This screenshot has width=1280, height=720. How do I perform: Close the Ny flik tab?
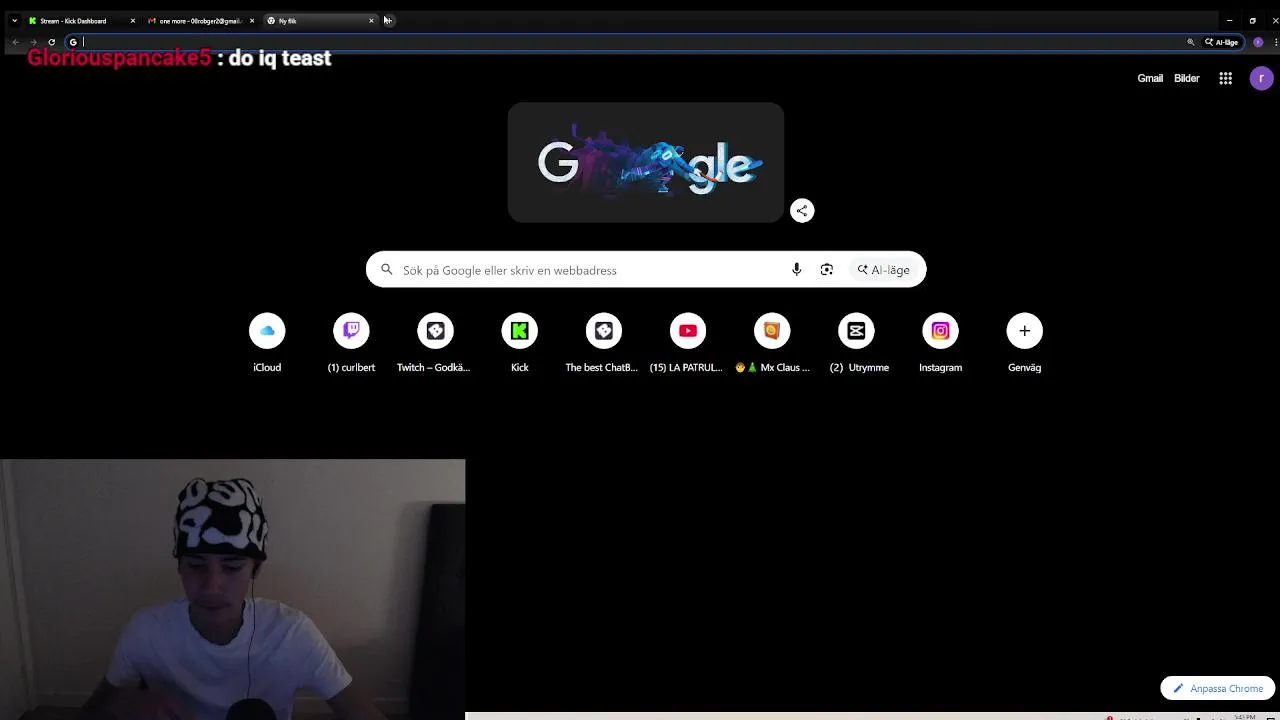click(x=371, y=20)
